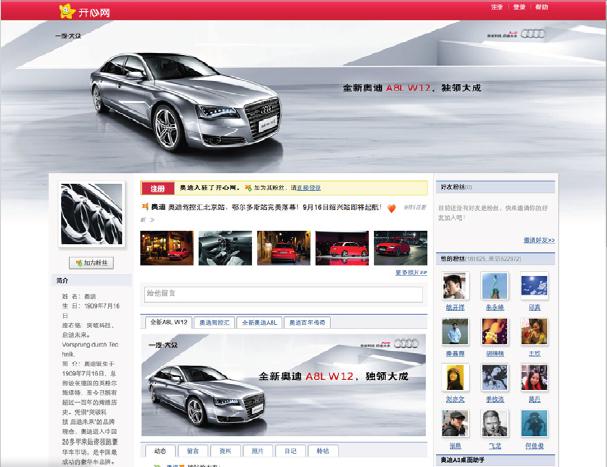Open fan avatar of man in dark shirt
607x467 pixels.
pos(455,286)
